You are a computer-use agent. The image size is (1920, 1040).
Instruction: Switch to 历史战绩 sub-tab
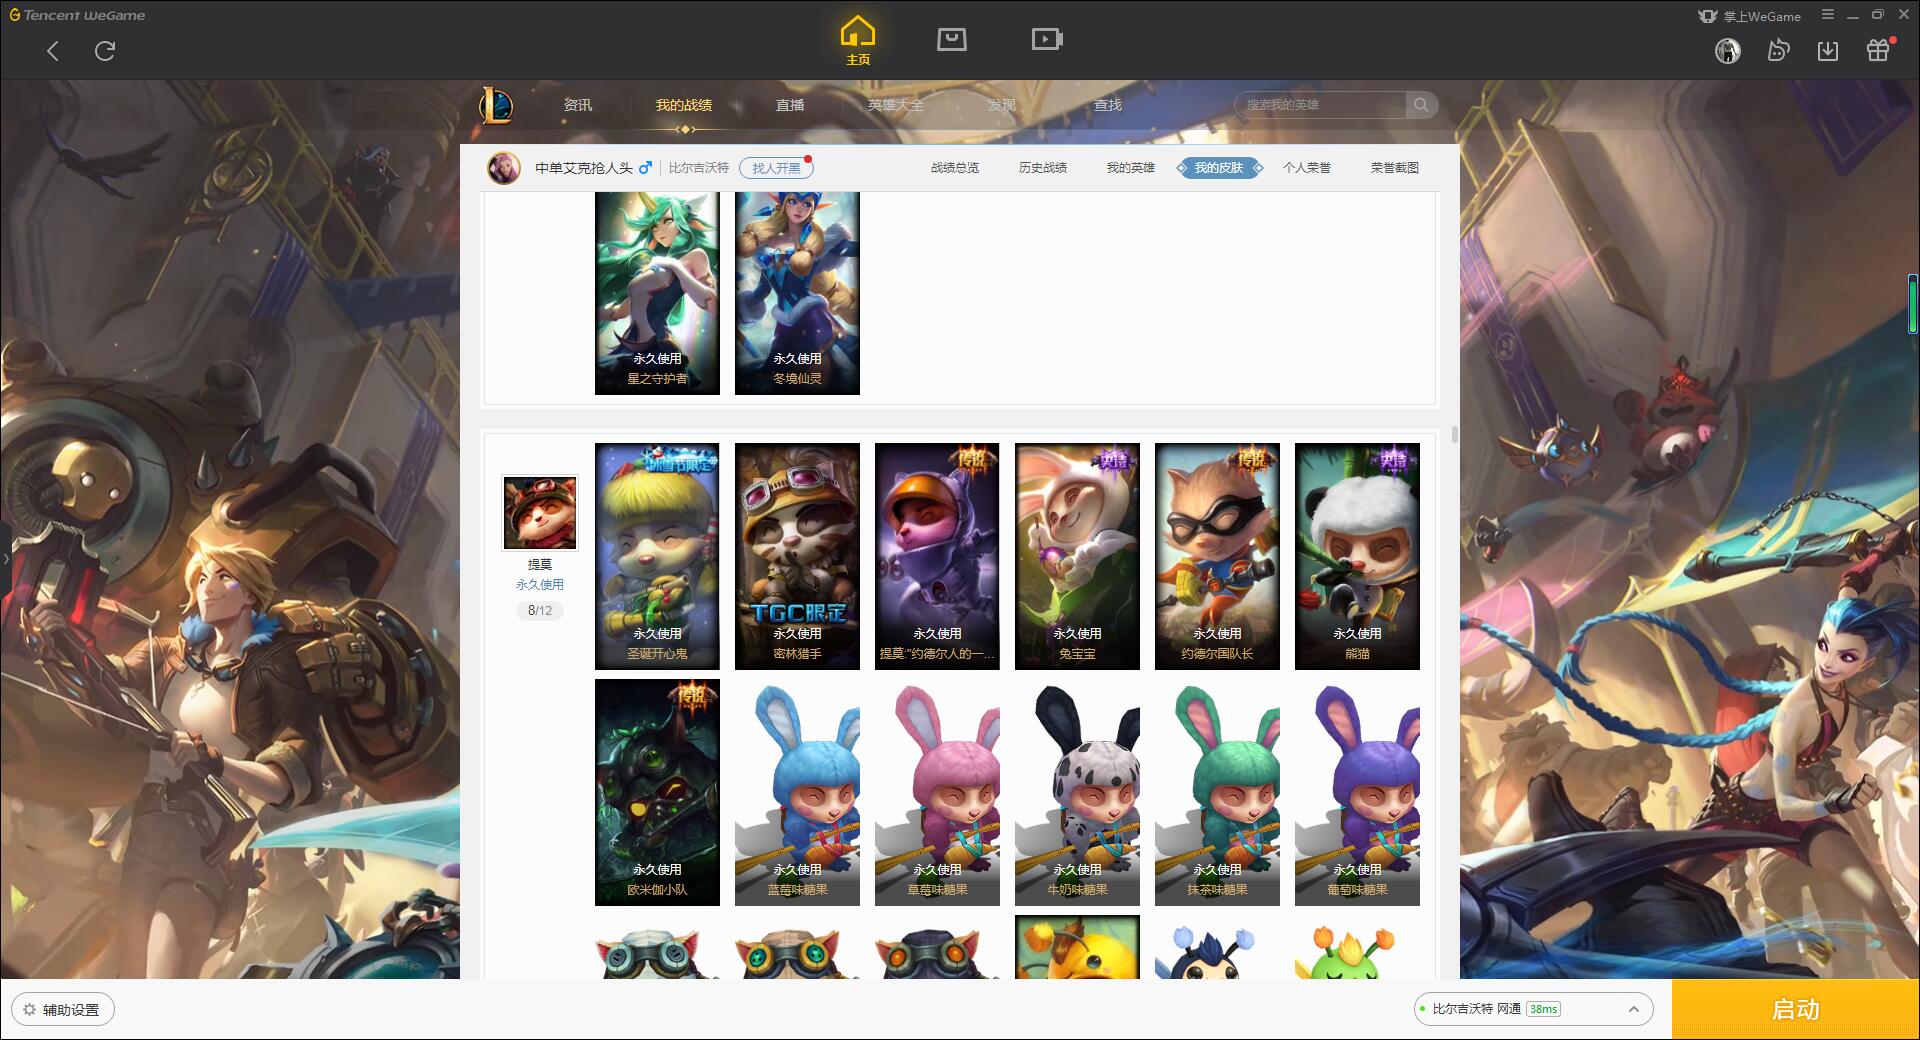coord(1043,168)
